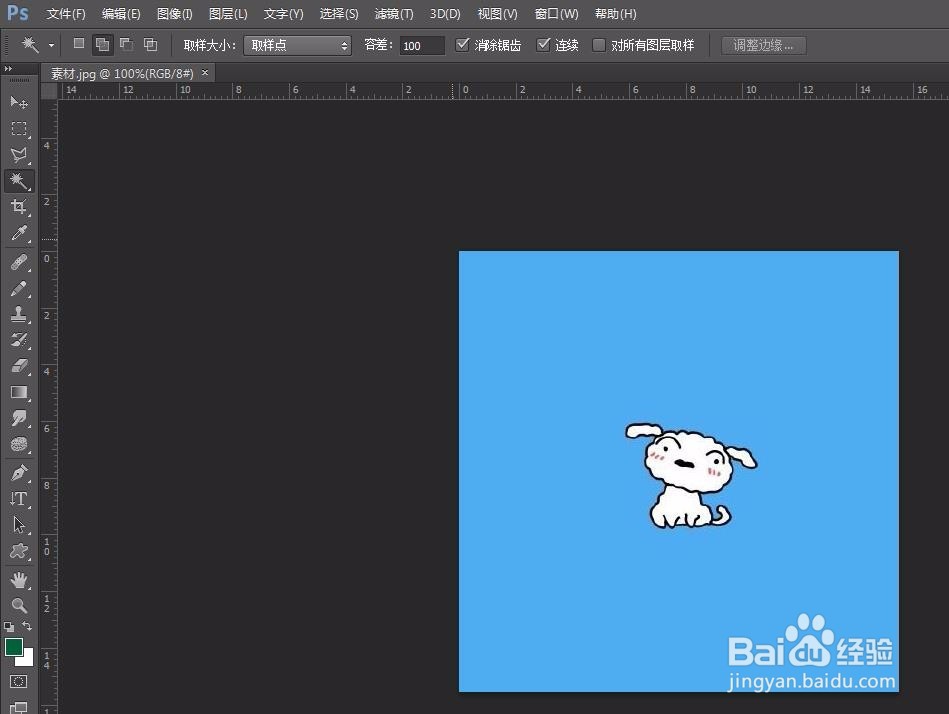Select the Pen tool
The width and height of the screenshot is (949, 714).
coord(19,473)
